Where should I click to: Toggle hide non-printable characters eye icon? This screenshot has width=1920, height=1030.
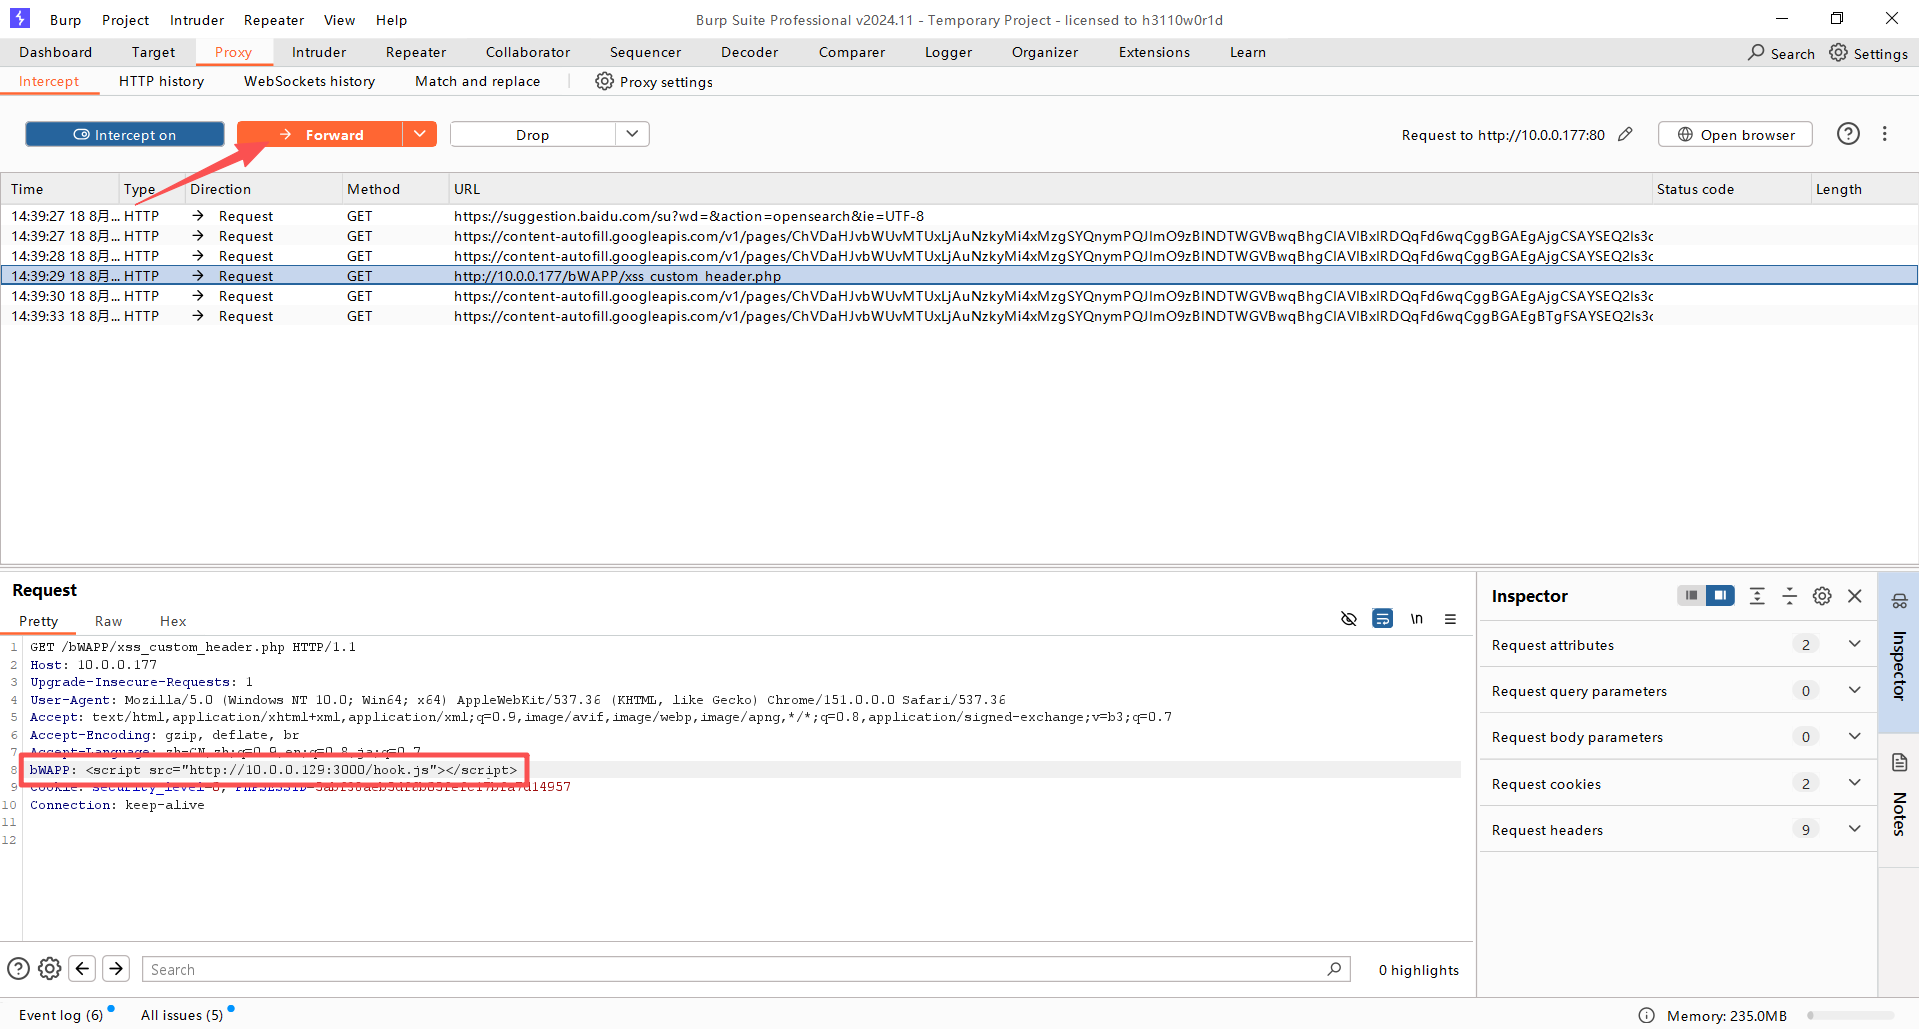pos(1348,619)
